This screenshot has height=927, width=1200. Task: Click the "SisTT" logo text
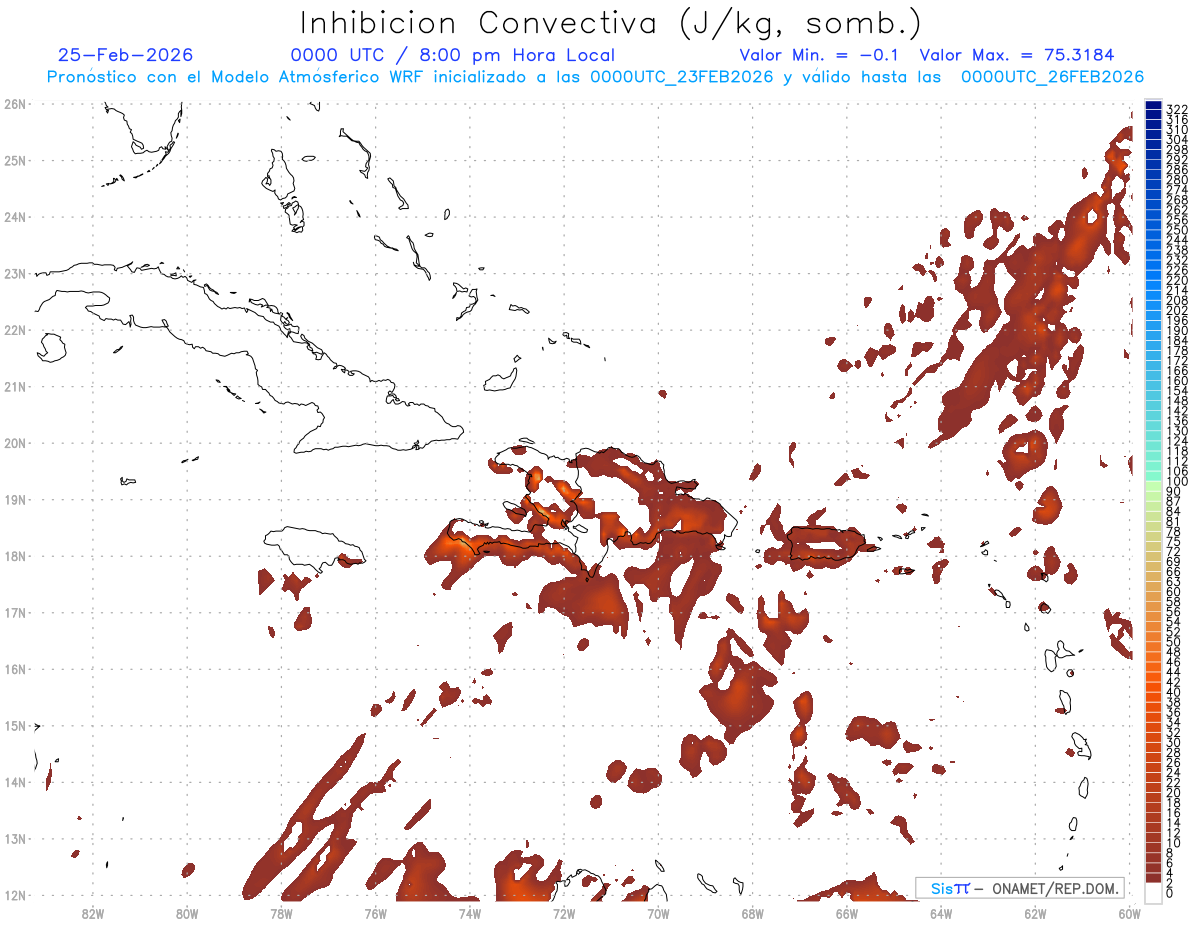pos(949,888)
